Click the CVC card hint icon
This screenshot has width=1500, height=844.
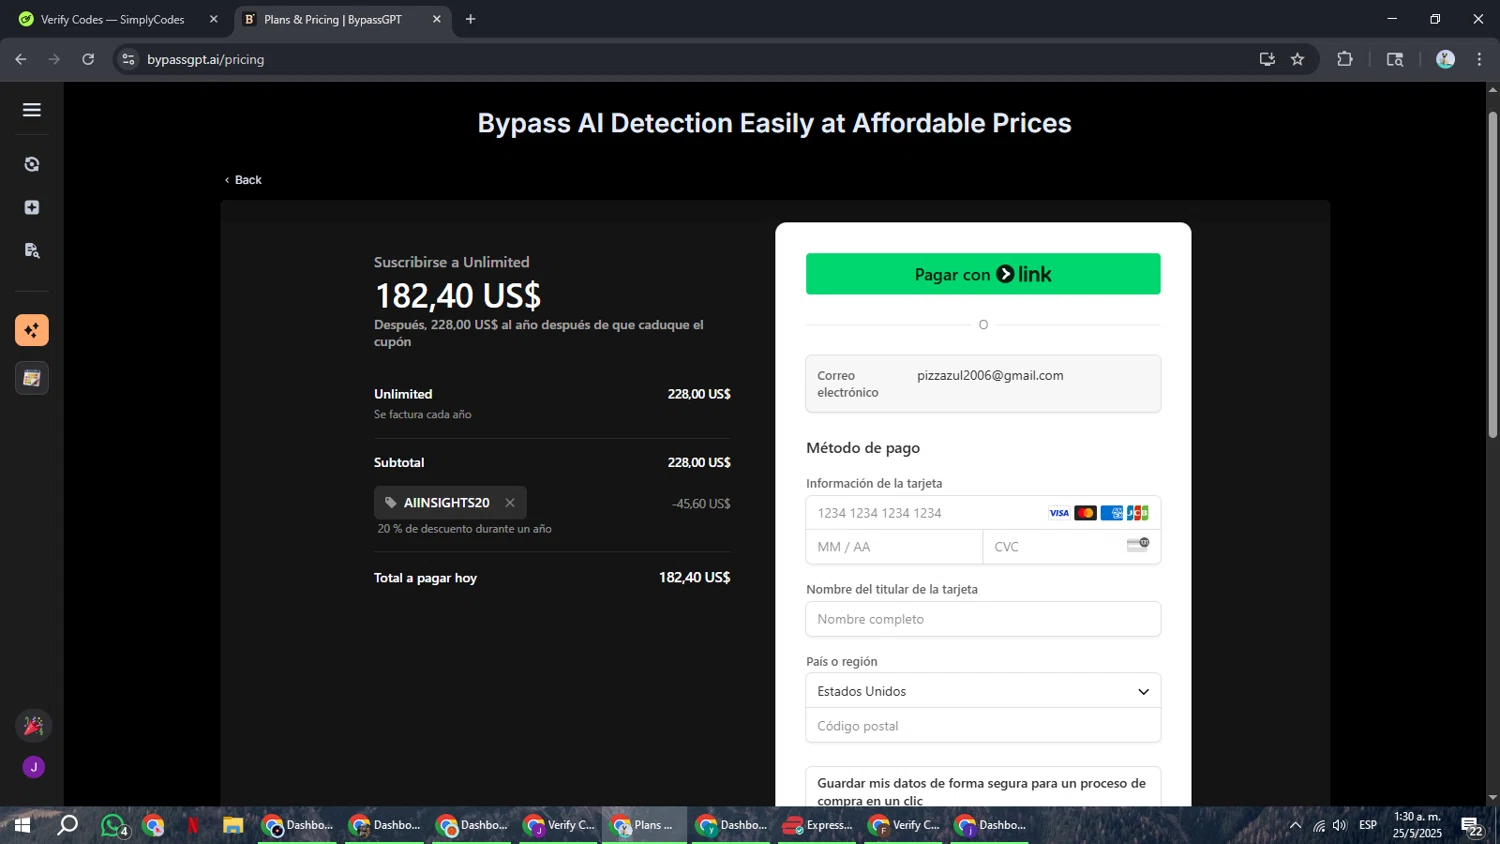[x=1138, y=545]
